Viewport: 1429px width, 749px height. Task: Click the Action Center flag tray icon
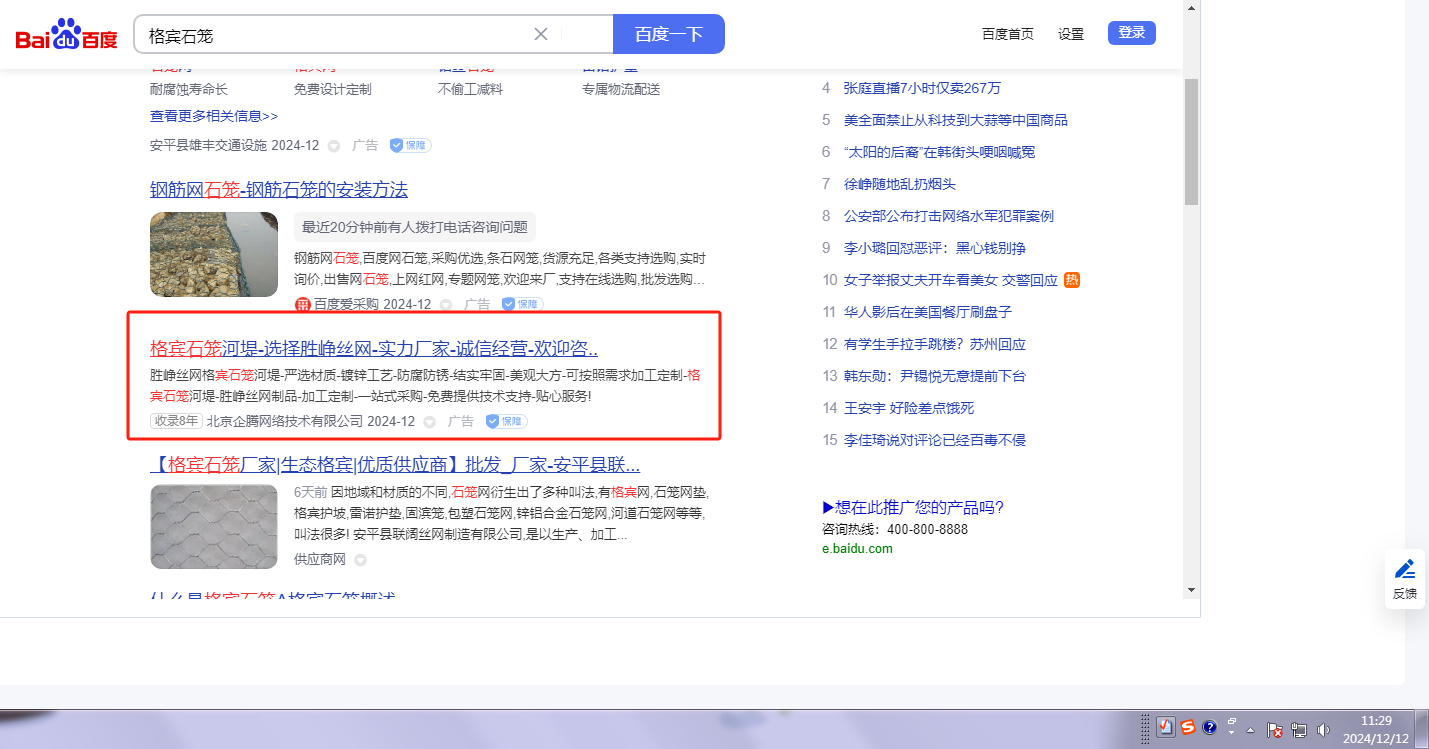1275,729
